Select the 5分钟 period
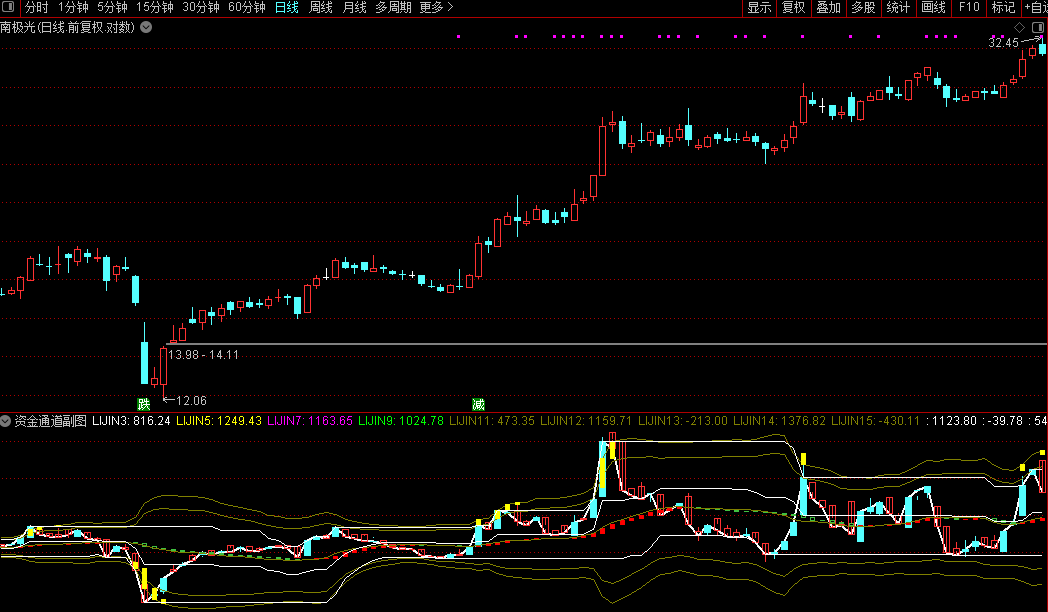 (112, 8)
